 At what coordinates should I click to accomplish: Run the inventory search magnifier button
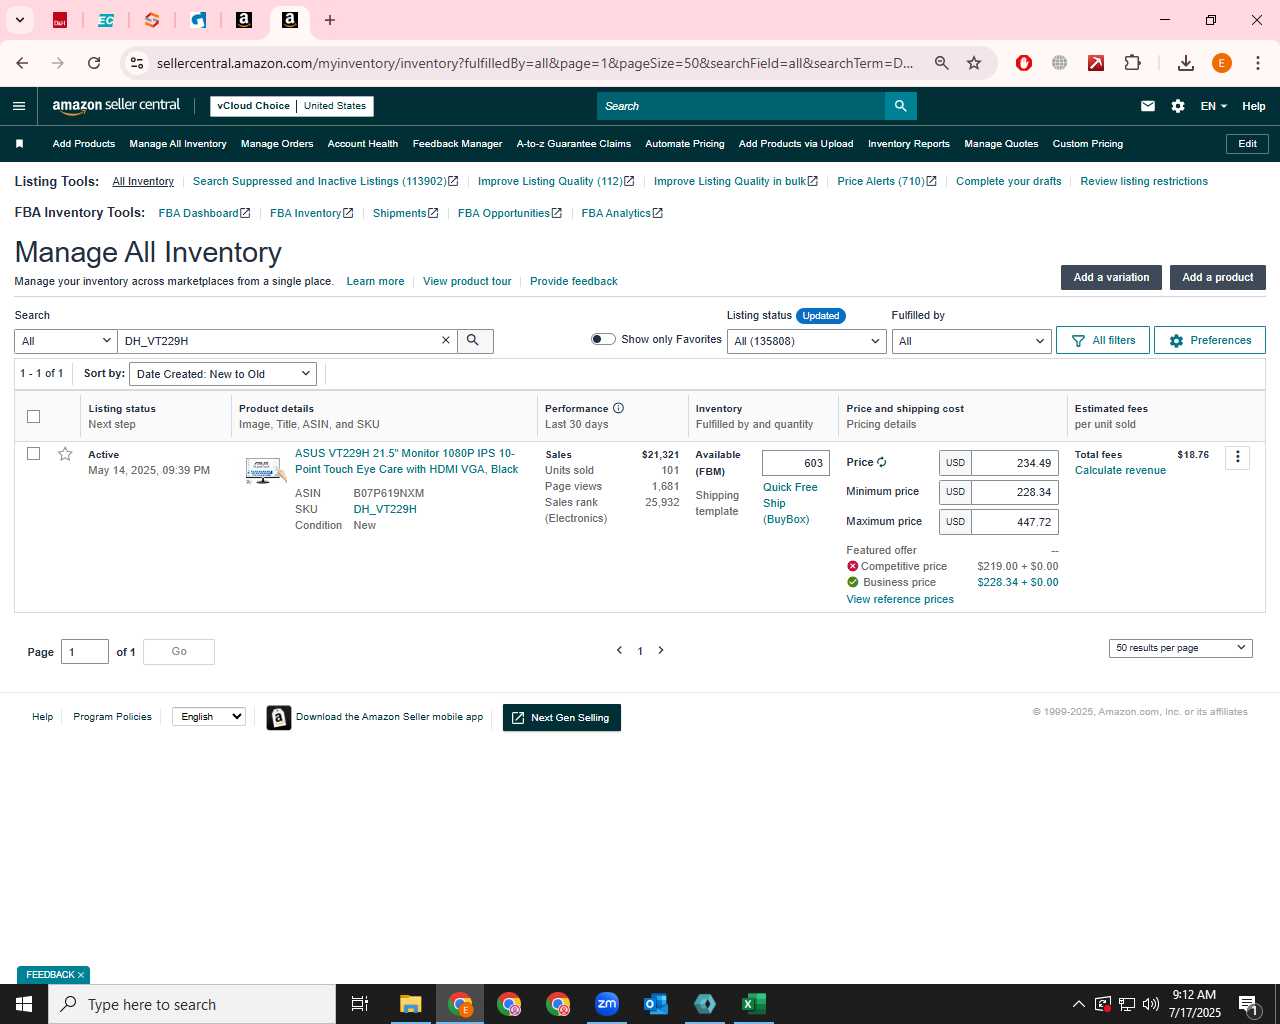pos(474,341)
